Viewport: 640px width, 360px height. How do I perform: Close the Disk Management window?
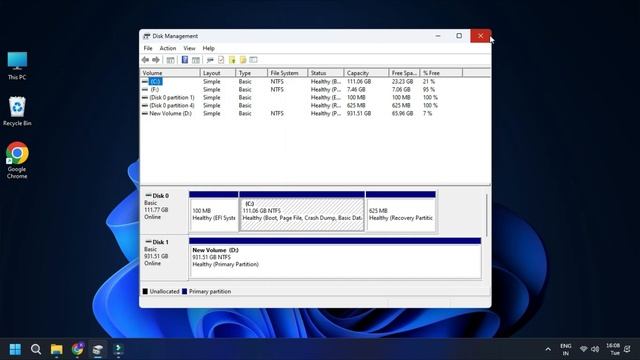(x=480, y=36)
